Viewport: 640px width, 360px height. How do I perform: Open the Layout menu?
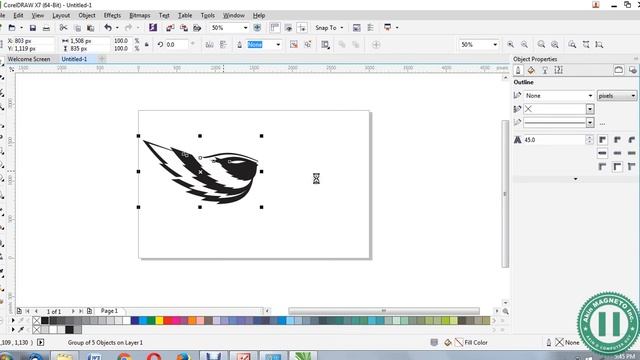pos(61,15)
